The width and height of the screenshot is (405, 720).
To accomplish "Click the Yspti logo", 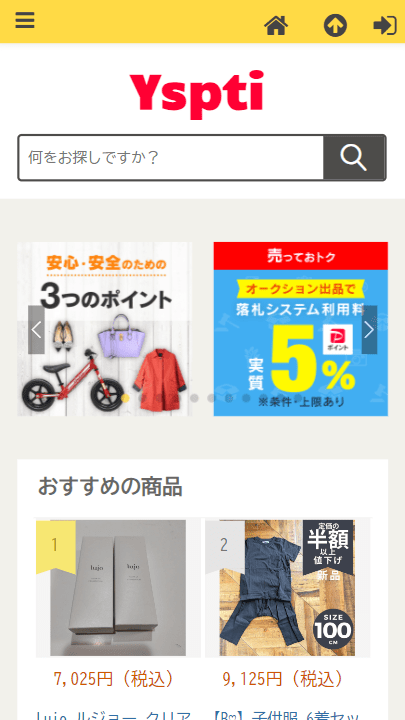I will (197, 95).
